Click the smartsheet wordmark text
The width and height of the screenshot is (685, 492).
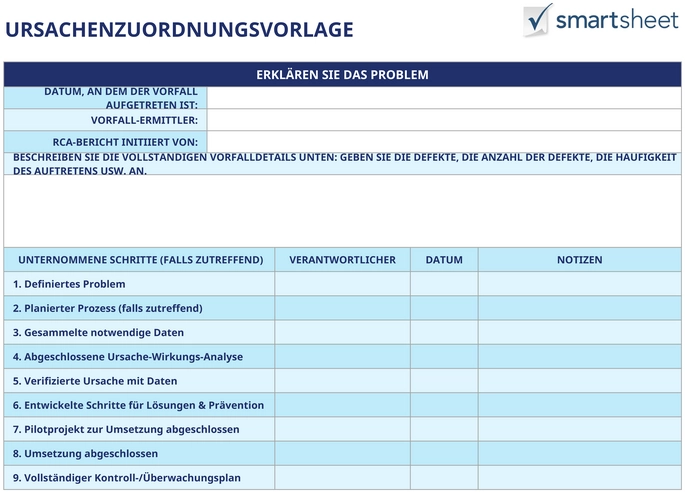click(617, 21)
